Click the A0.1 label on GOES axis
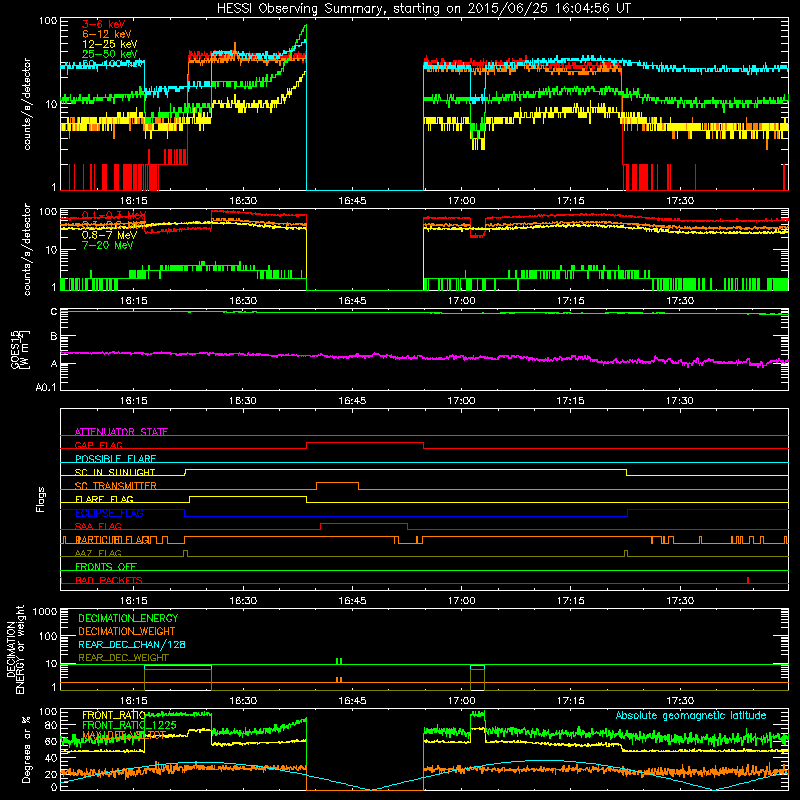Viewport: 800px width, 800px height. [46, 387]
